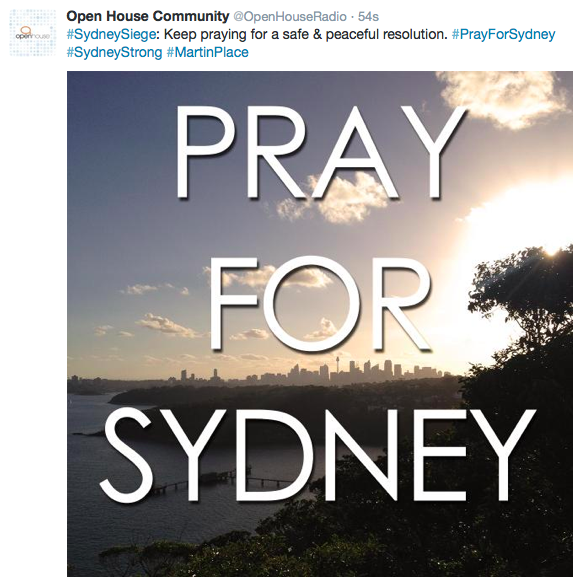Open the @OpenHouseRadio handle link
The height and width of the screenshot is (587, 582).
tap(290, 16)
